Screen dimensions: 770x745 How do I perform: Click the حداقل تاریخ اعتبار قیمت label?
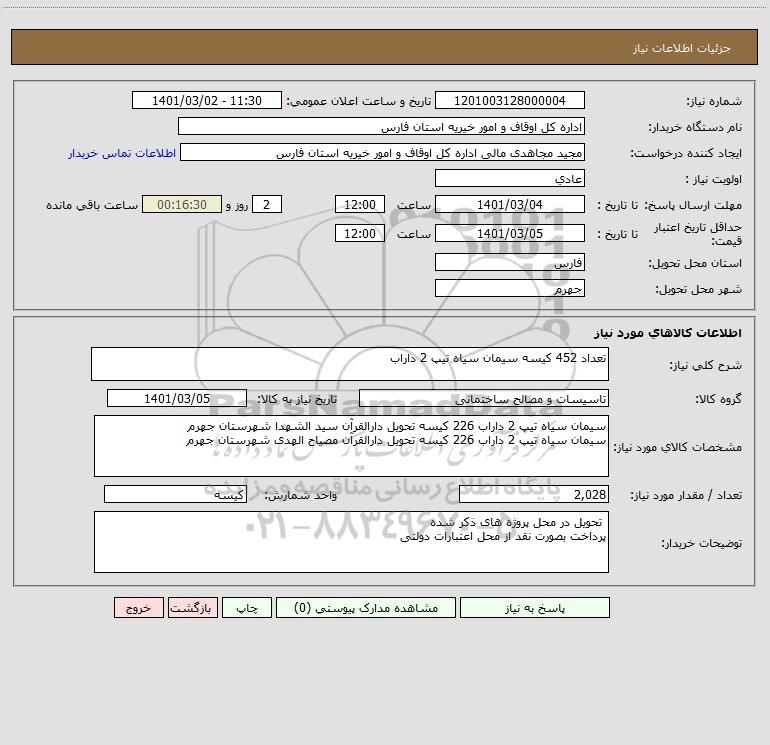point(698,234)
